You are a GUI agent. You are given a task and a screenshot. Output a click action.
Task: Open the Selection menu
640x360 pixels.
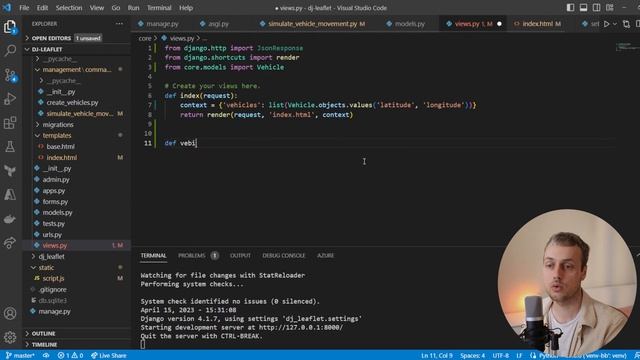coord(69,8)
